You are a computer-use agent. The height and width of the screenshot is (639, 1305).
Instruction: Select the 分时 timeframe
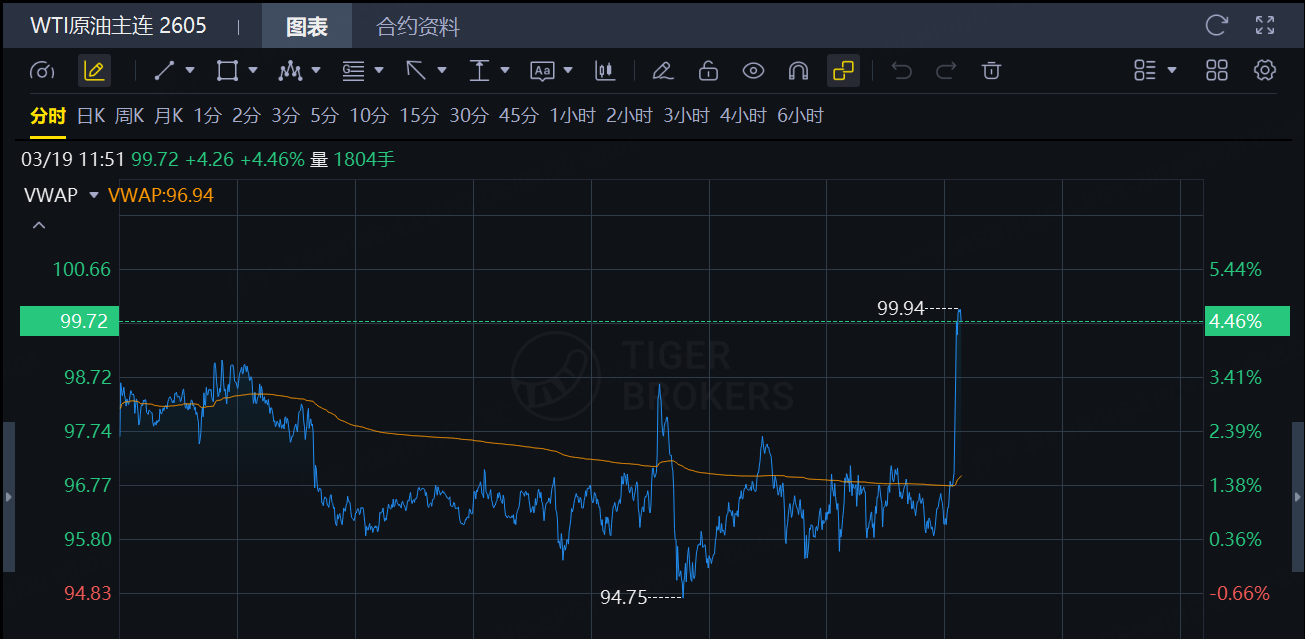tap(48, 116)
